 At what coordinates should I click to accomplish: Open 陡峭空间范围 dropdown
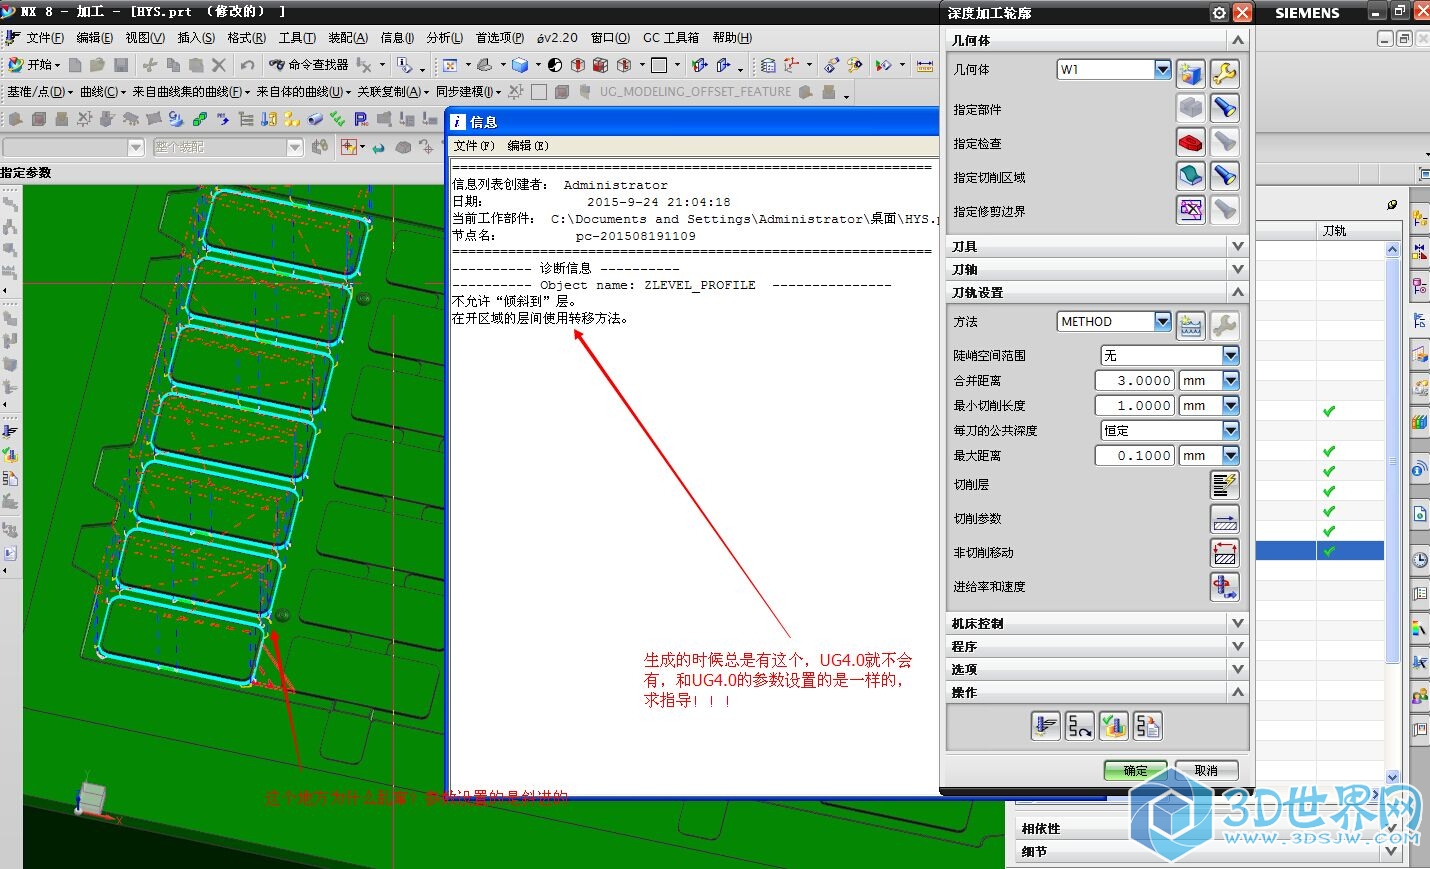click(x=1231, y=355)
